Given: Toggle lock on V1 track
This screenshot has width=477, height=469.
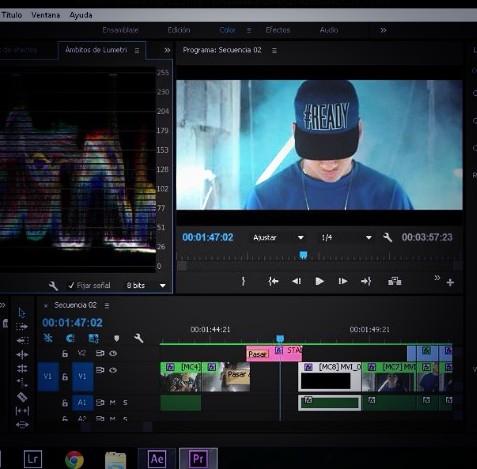Looking at the screenshot, I should 65,377.
